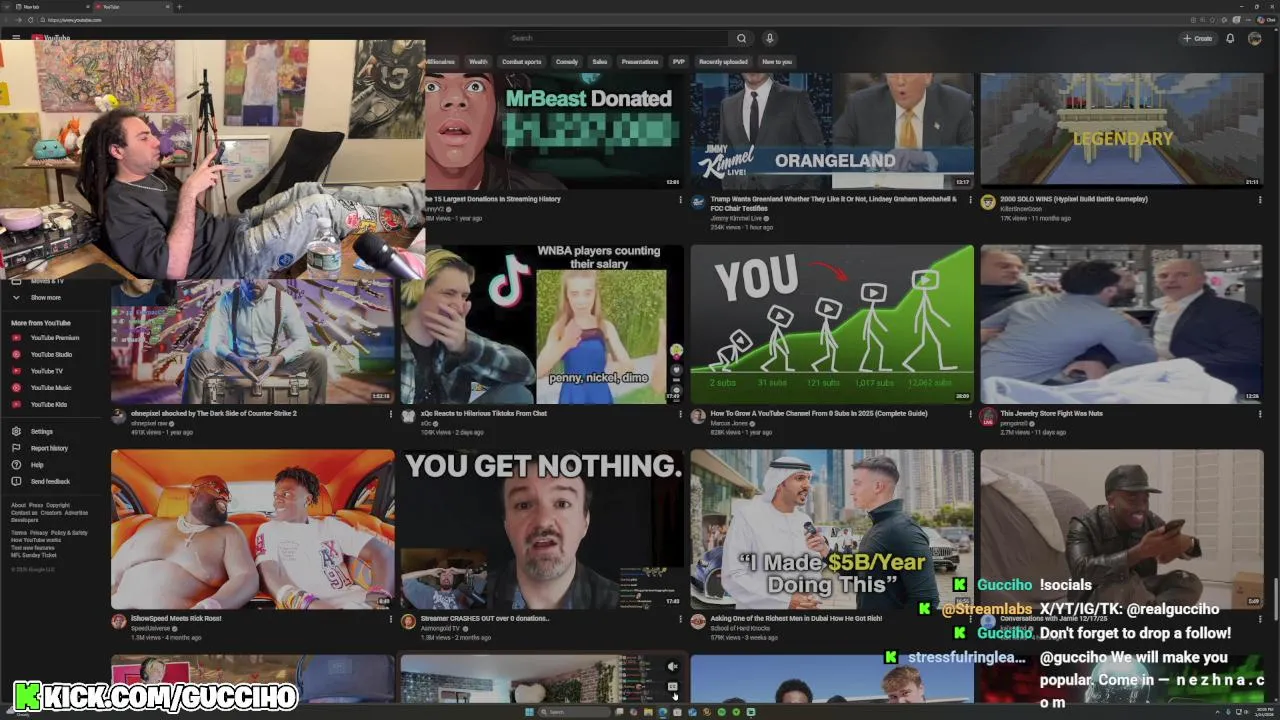Image resolution: width=1280 pixels, height=720 pixels.
Task: Mute the preview playing in bottom row
Action: (672, 666)
